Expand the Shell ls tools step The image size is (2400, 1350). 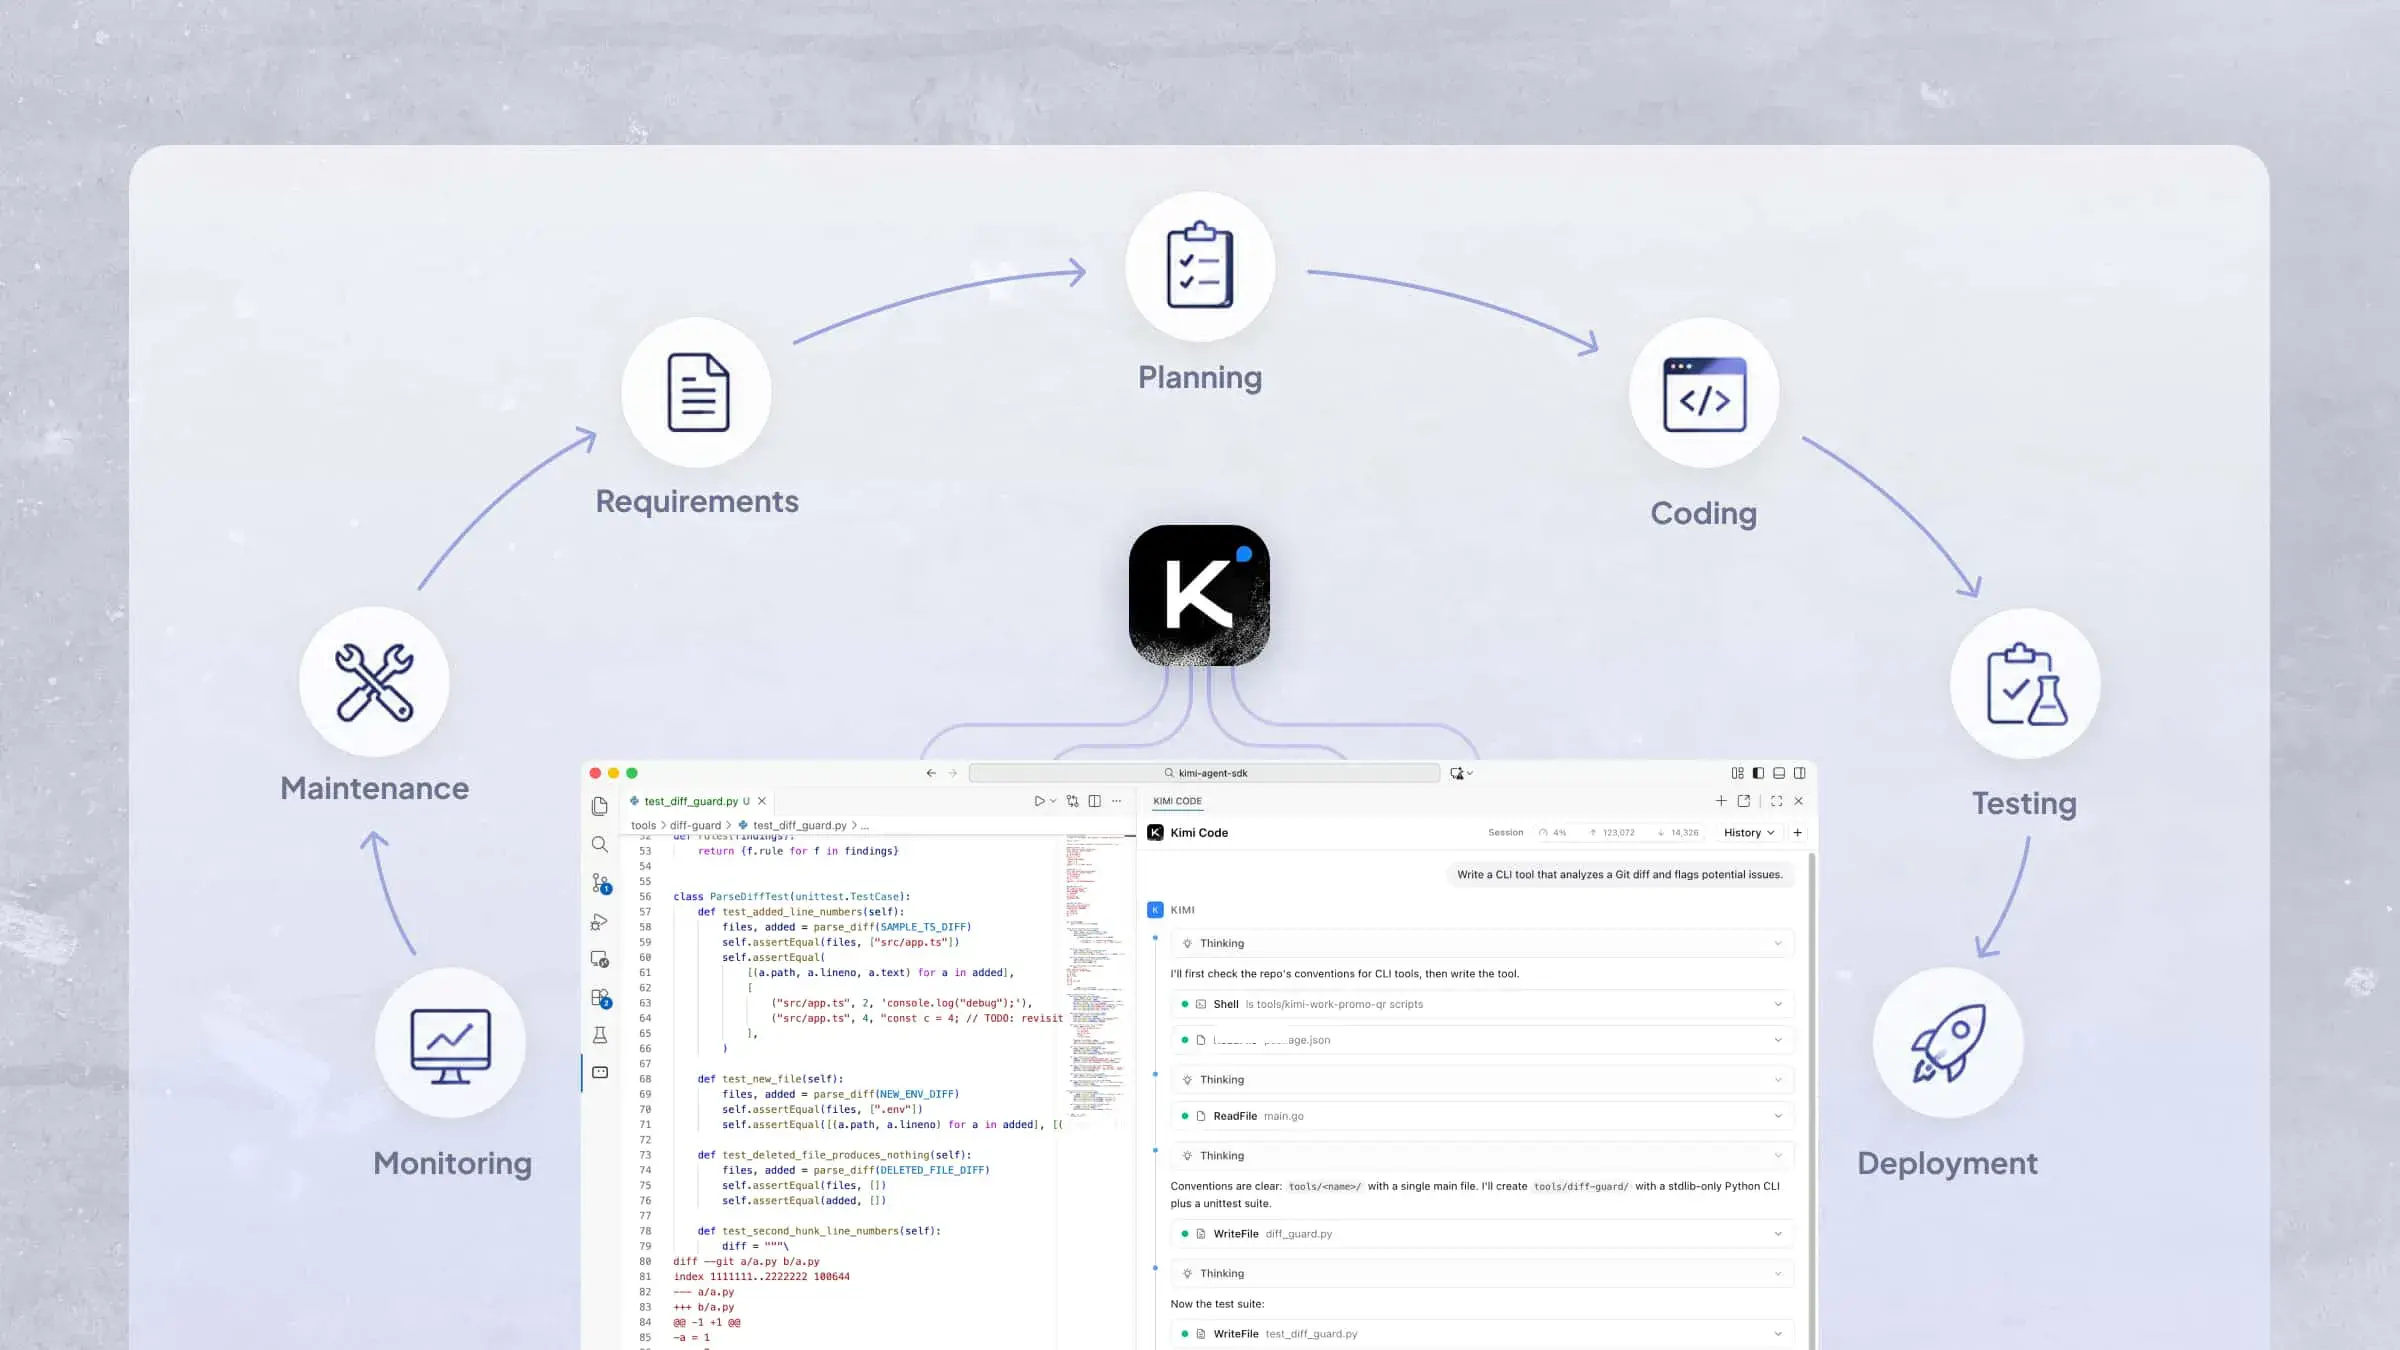tap(1482, 1004)
